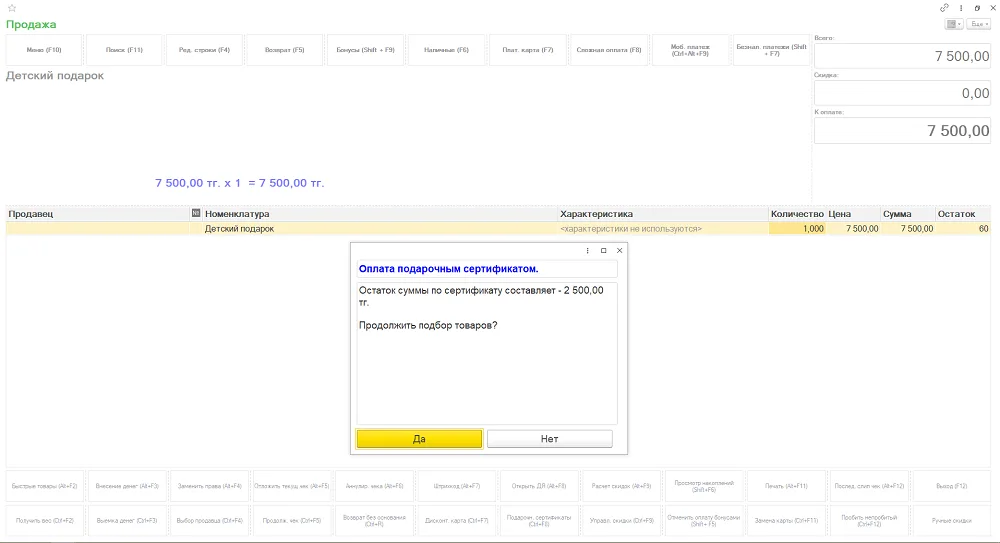The height and width of the screenshot is (543, 1000).
Task: Open the main window's three-dot menu
Action: pos(961,8)
